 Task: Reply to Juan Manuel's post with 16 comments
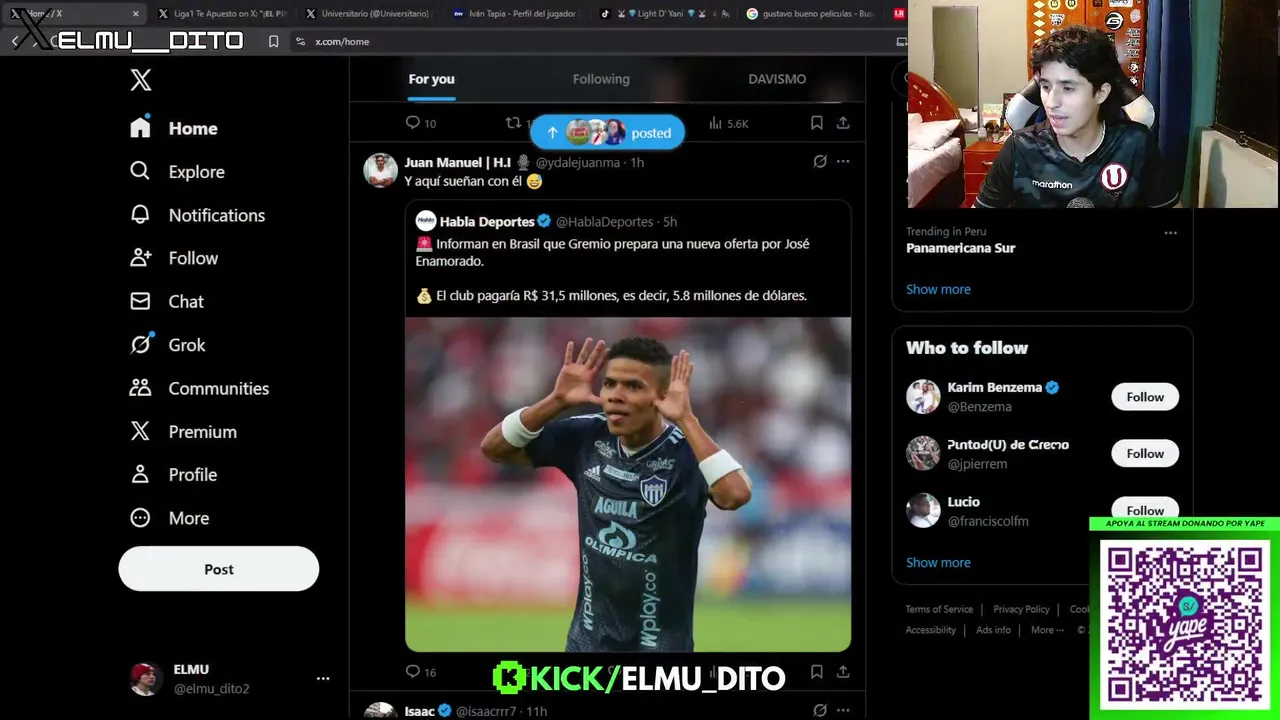pyautogui.click(x=412, y=672)
